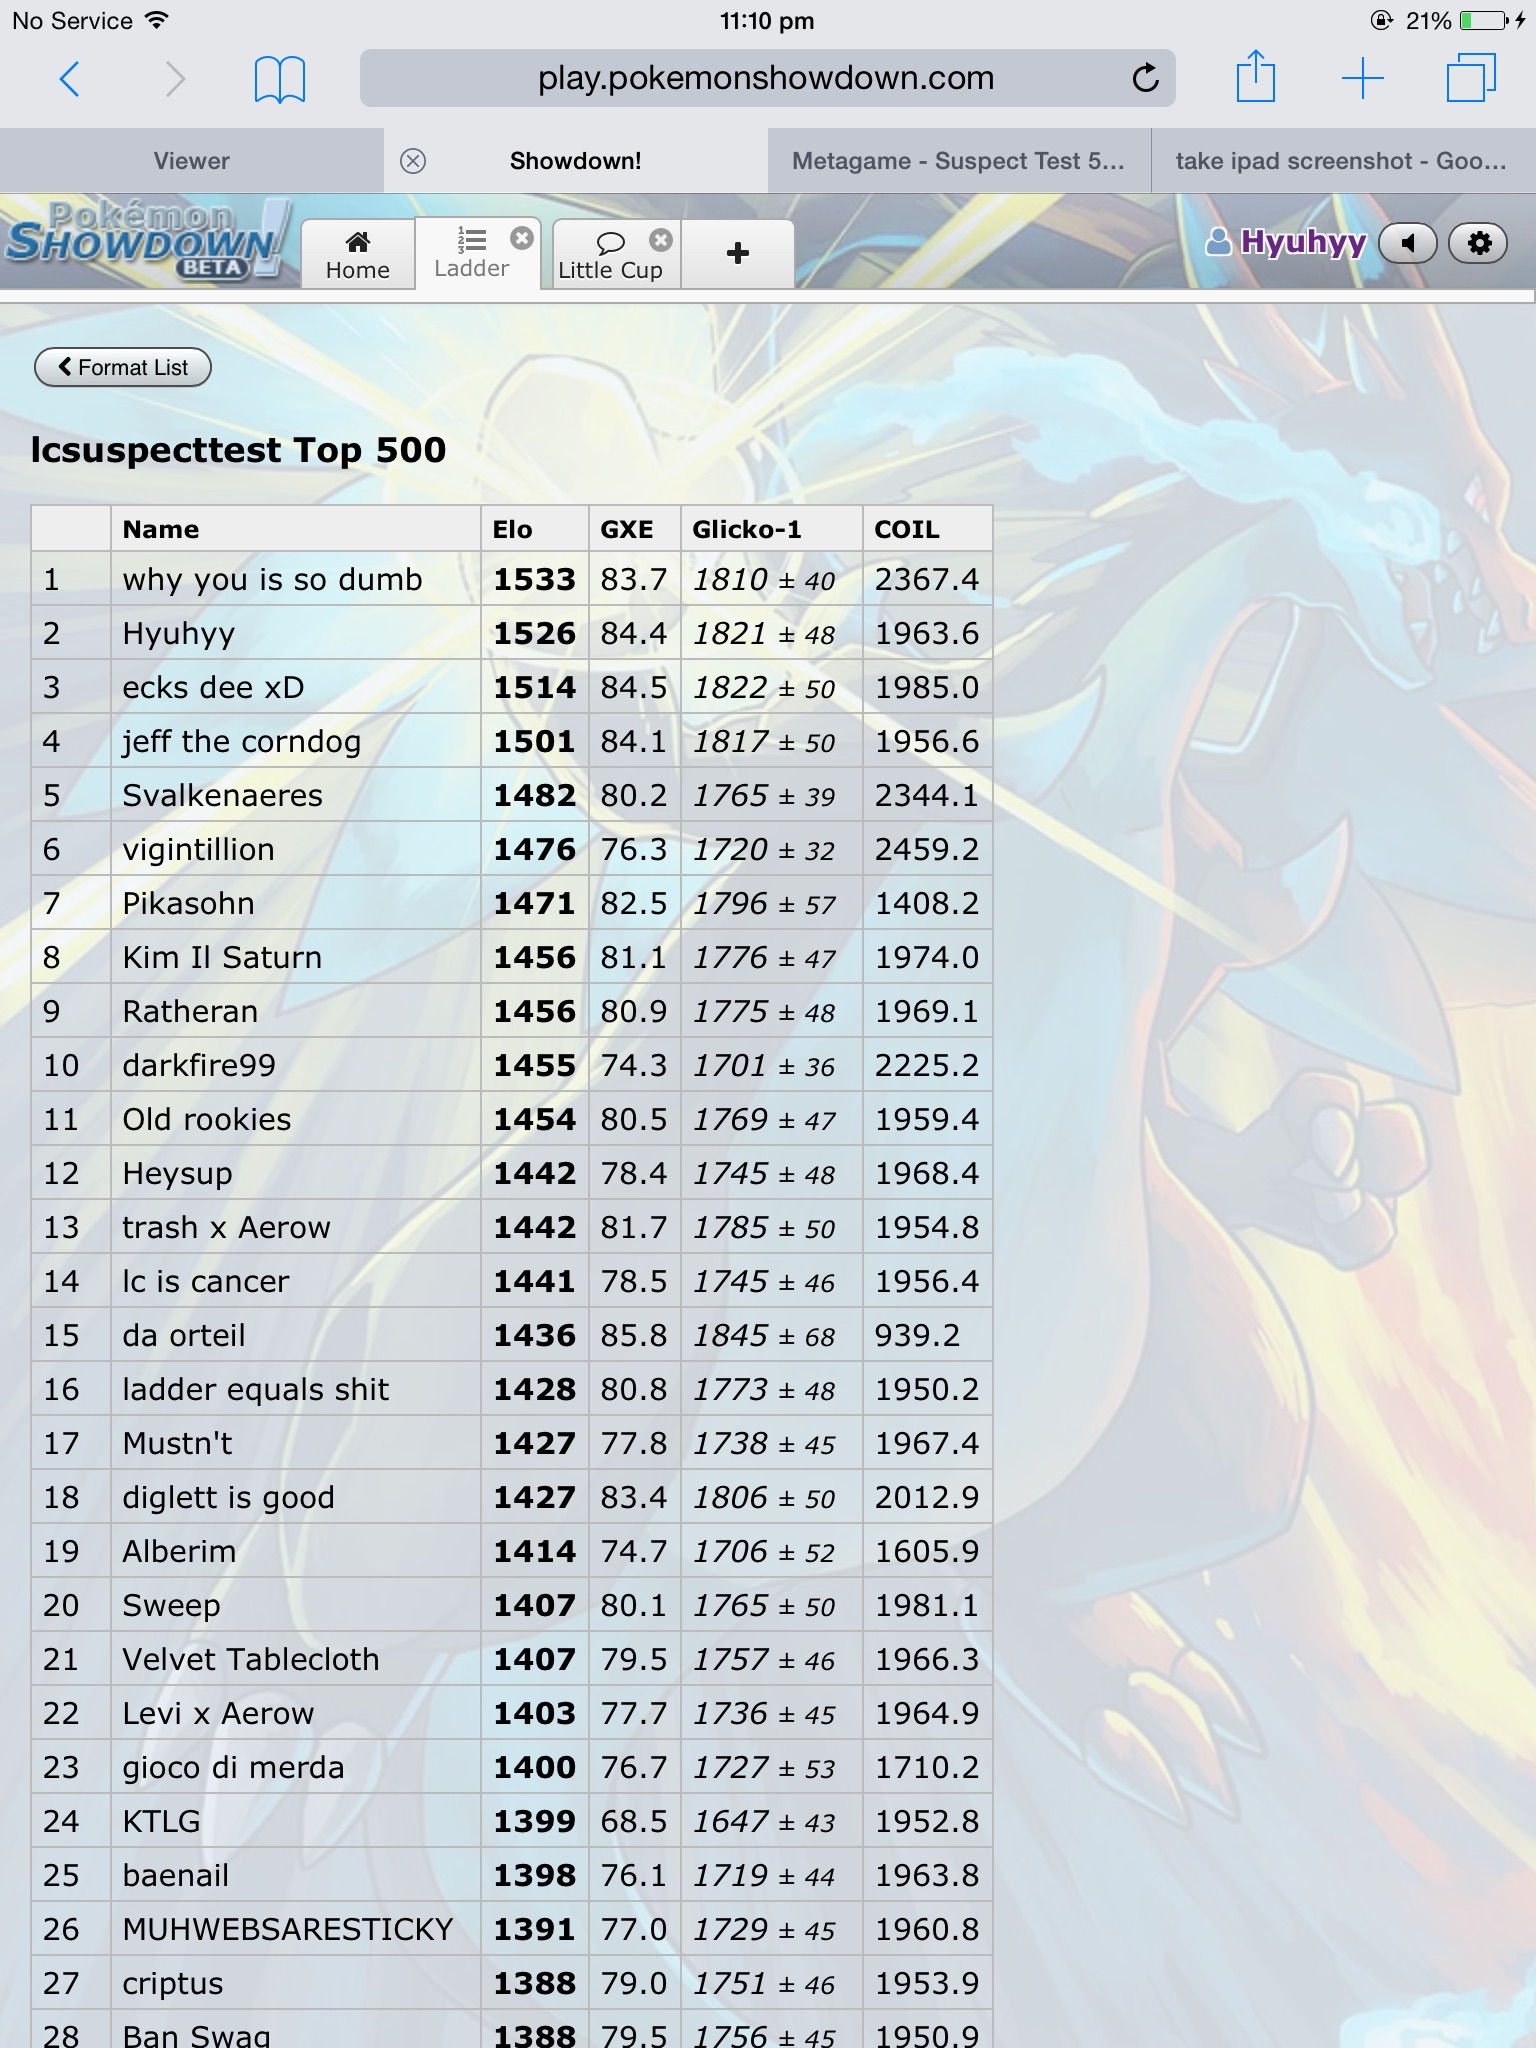Screen dimensions: 1536x2048
Task: Tap the play.pokemonshowdown.com address bar
Action: (767, 78)
